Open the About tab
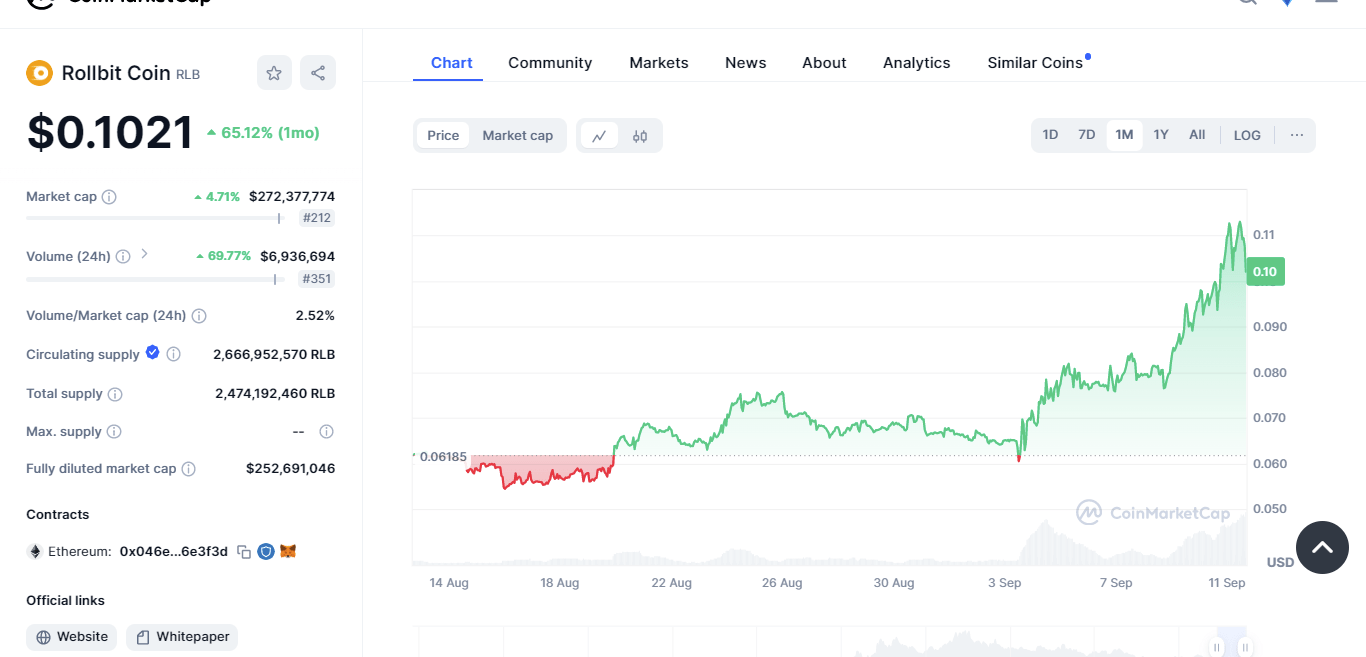Image resolution: width=1366 pixels, height=657 pixels. pos(824,63)
